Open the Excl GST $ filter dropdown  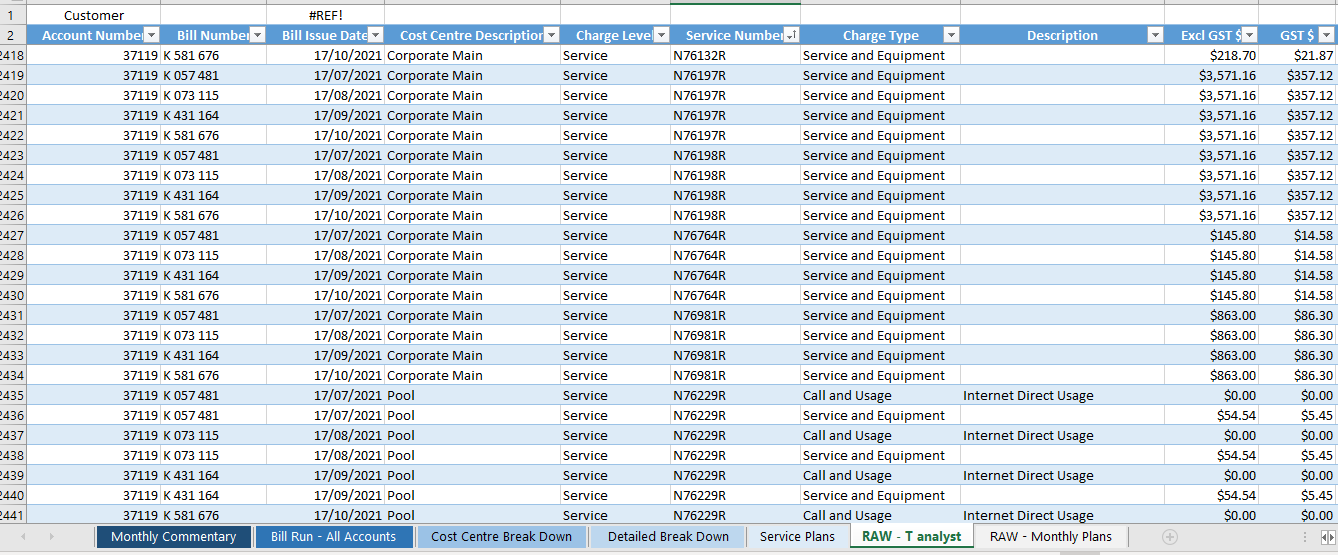[1249, 35]
